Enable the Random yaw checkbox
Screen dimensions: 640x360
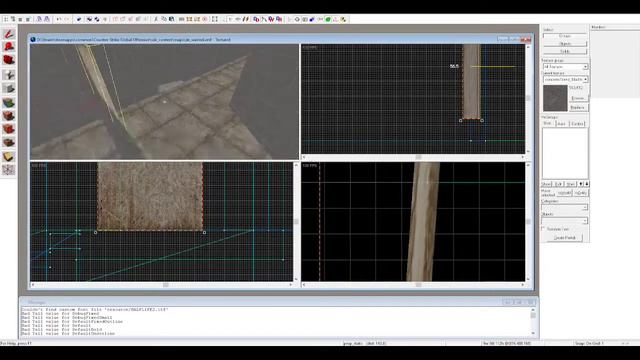[x=544, y=229]
